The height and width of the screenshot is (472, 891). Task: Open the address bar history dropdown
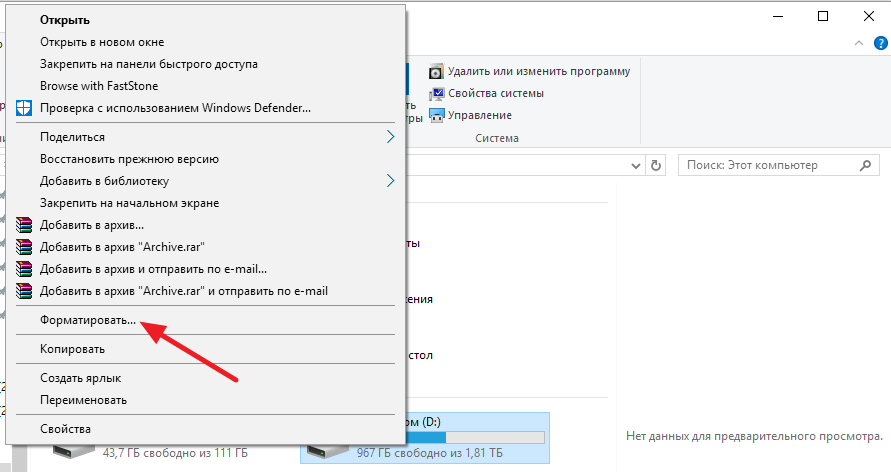[635, 165]
